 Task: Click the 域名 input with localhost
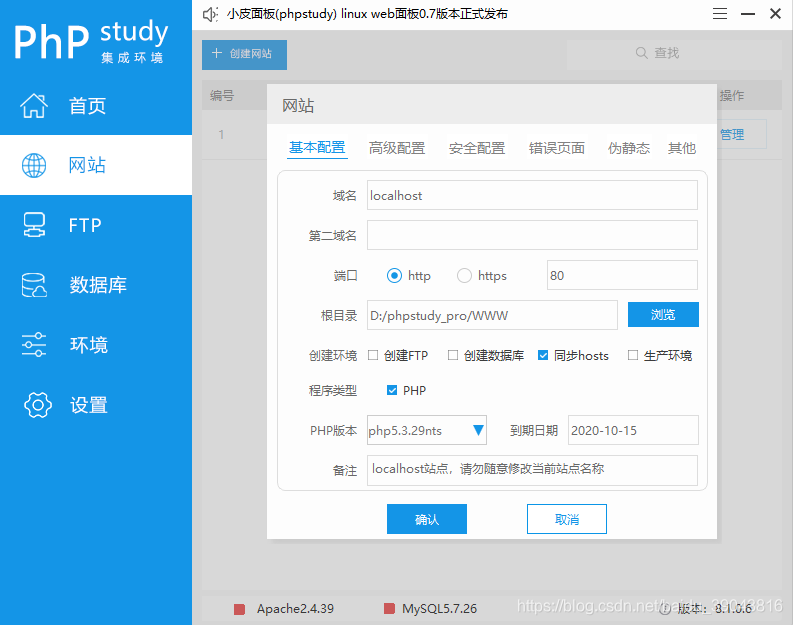pos(532,195)
